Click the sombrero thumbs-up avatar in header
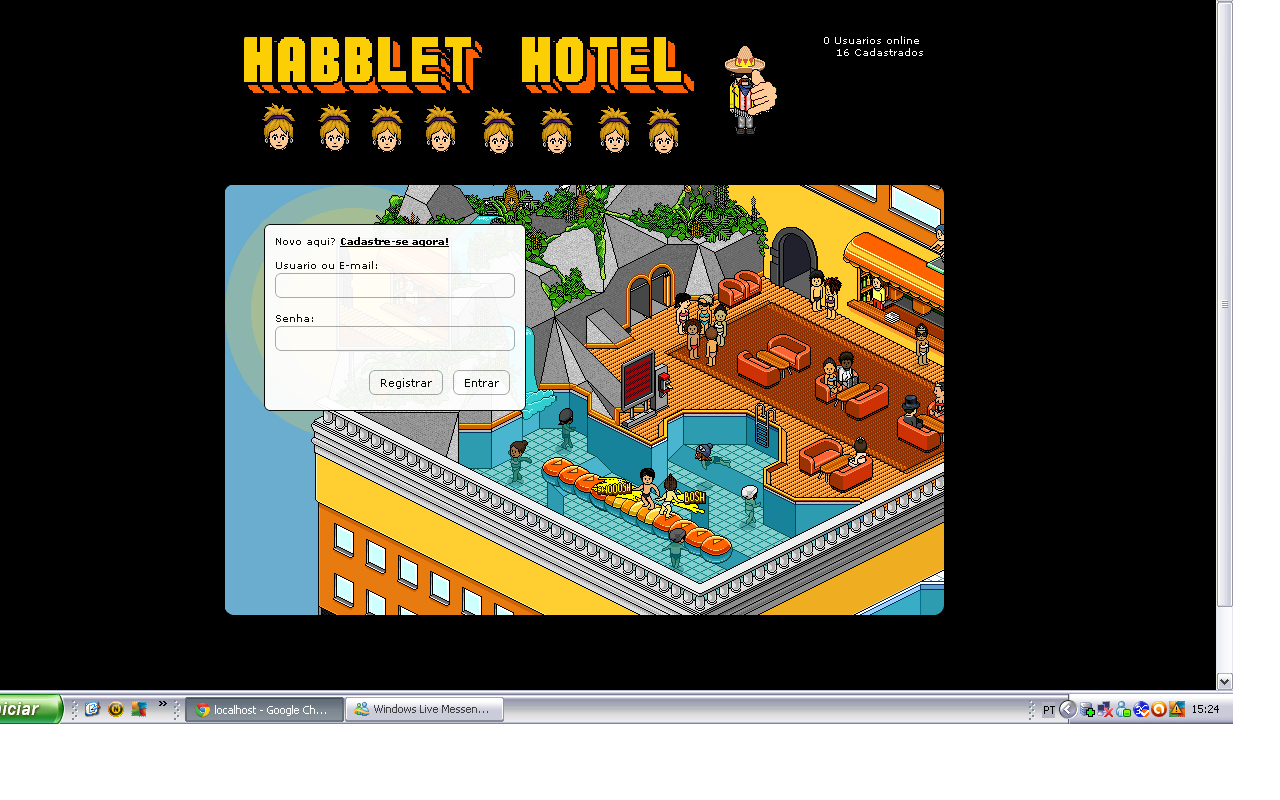Image resolution: width=1280 pixels, height=800 pixels. (x=749, y=89)
